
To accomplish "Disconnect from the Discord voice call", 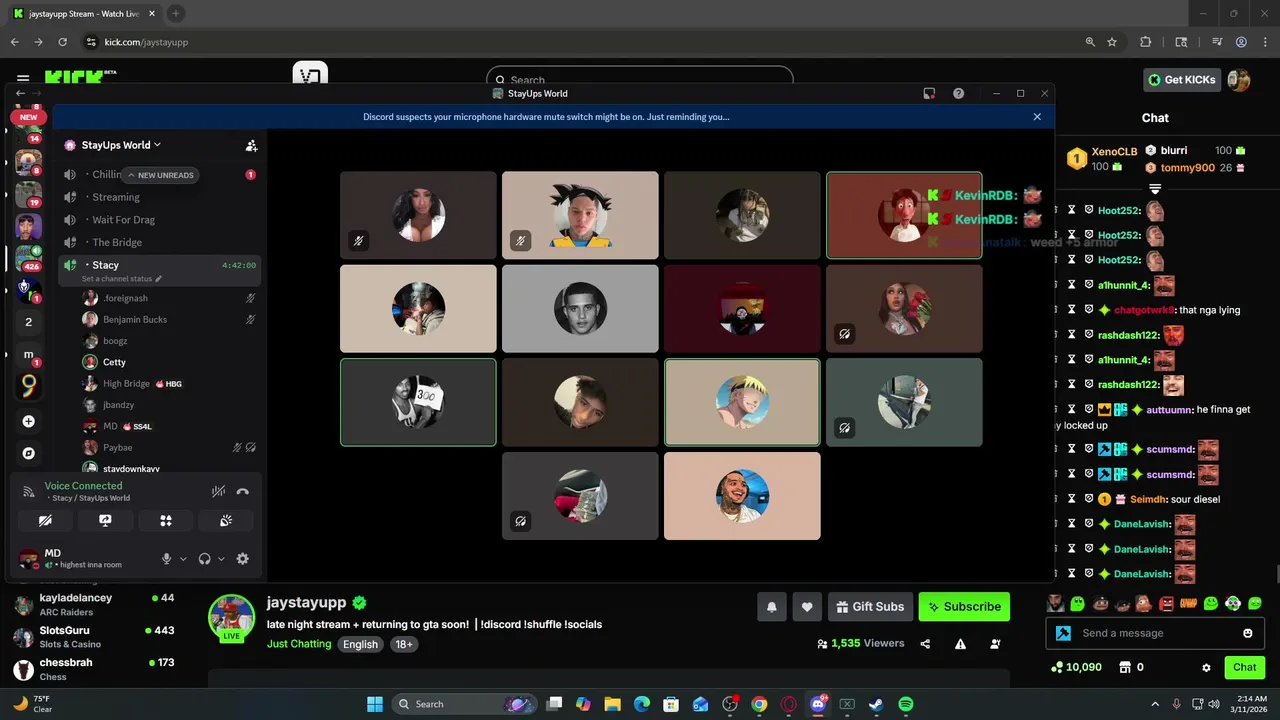I will pos(242,491).
